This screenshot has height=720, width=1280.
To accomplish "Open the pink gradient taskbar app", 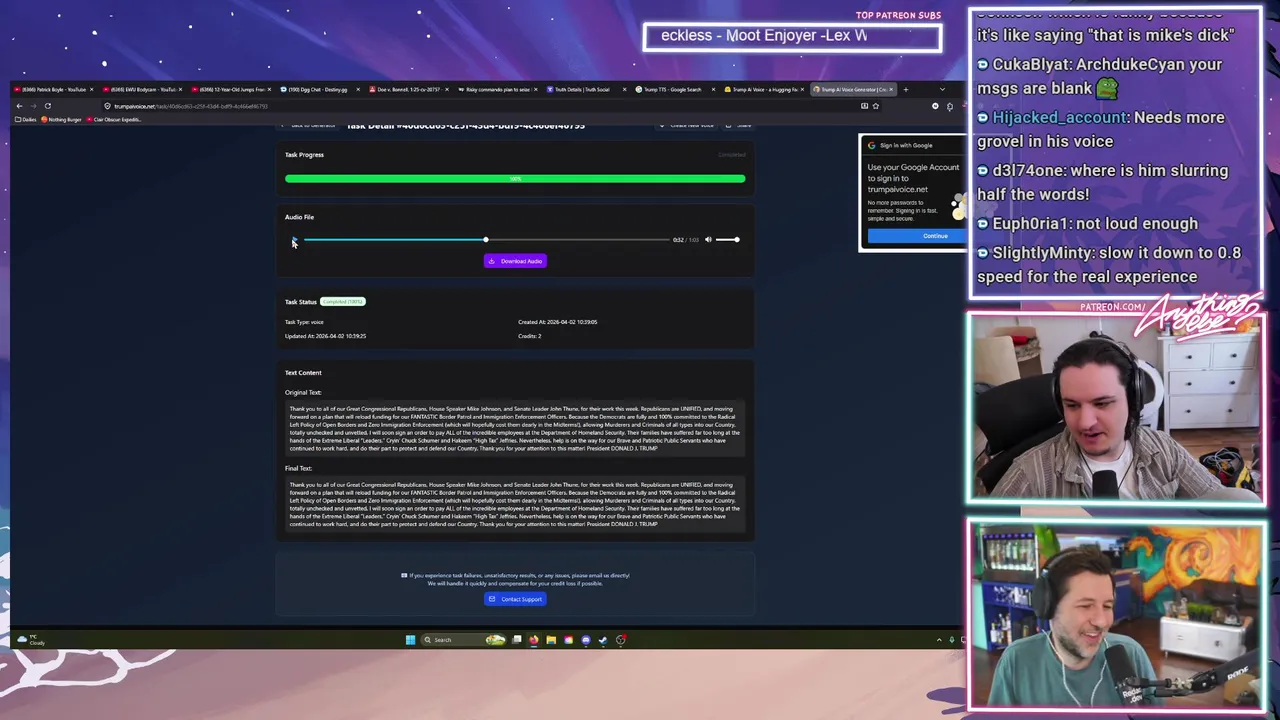I will click(568, 640).
